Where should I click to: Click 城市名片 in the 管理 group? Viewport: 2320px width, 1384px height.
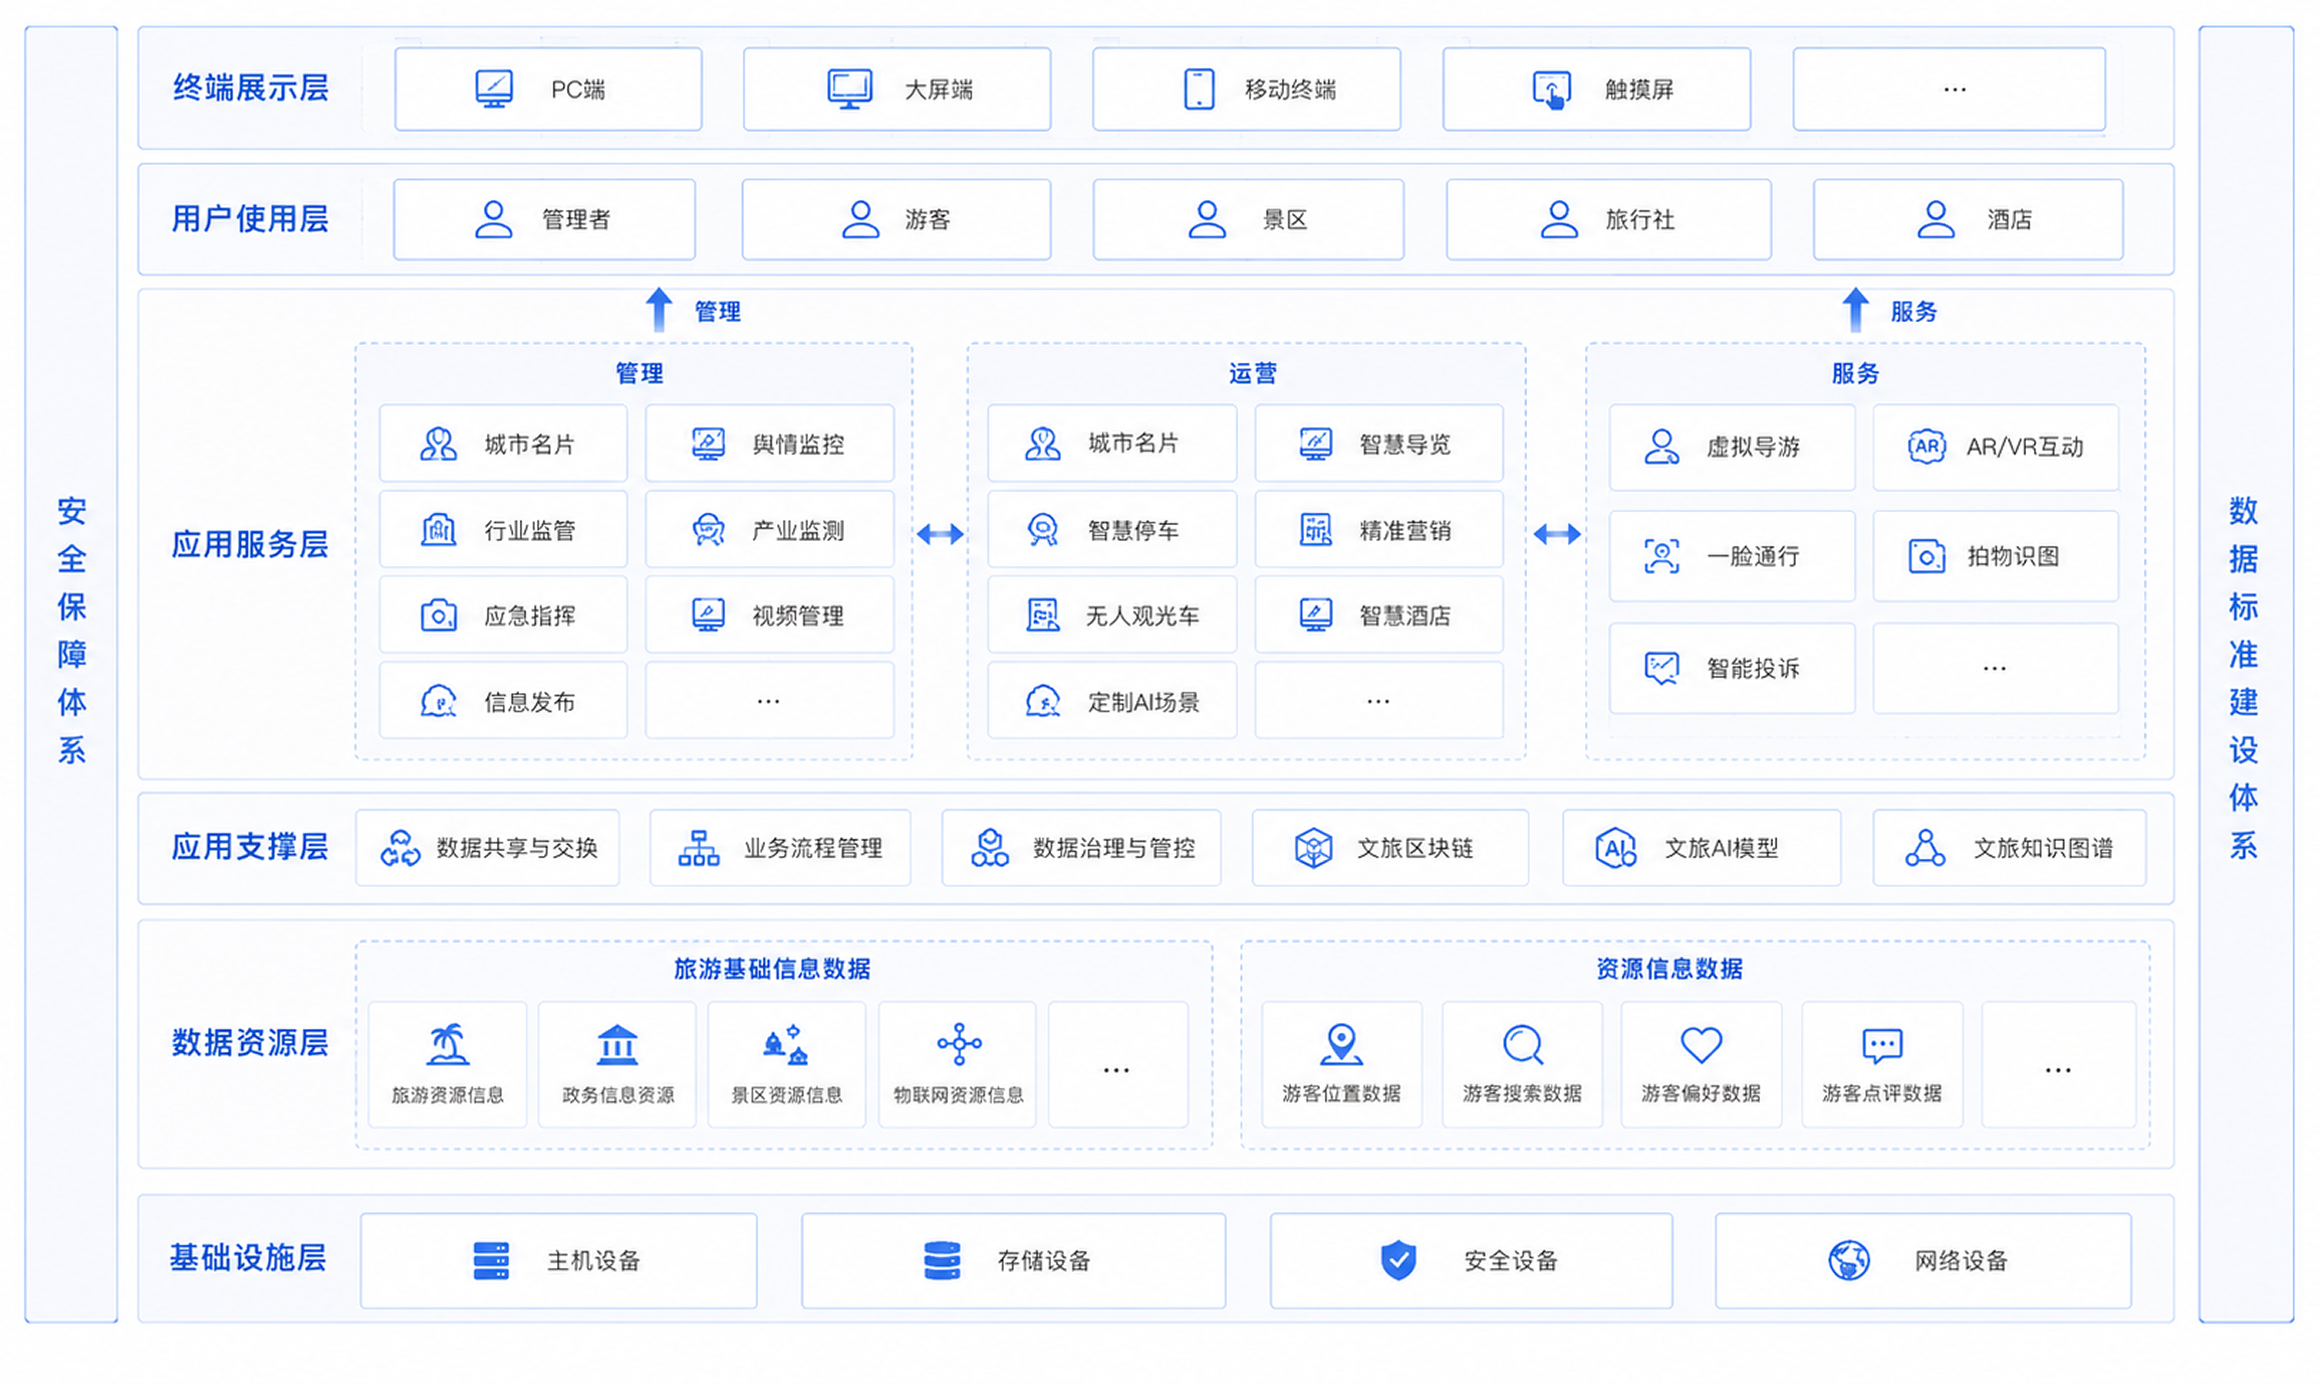(x=503, y=443)
